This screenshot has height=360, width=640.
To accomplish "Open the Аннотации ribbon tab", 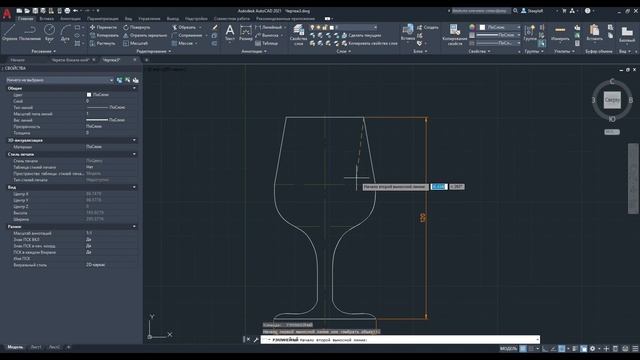I will click(x=70, y=19).
